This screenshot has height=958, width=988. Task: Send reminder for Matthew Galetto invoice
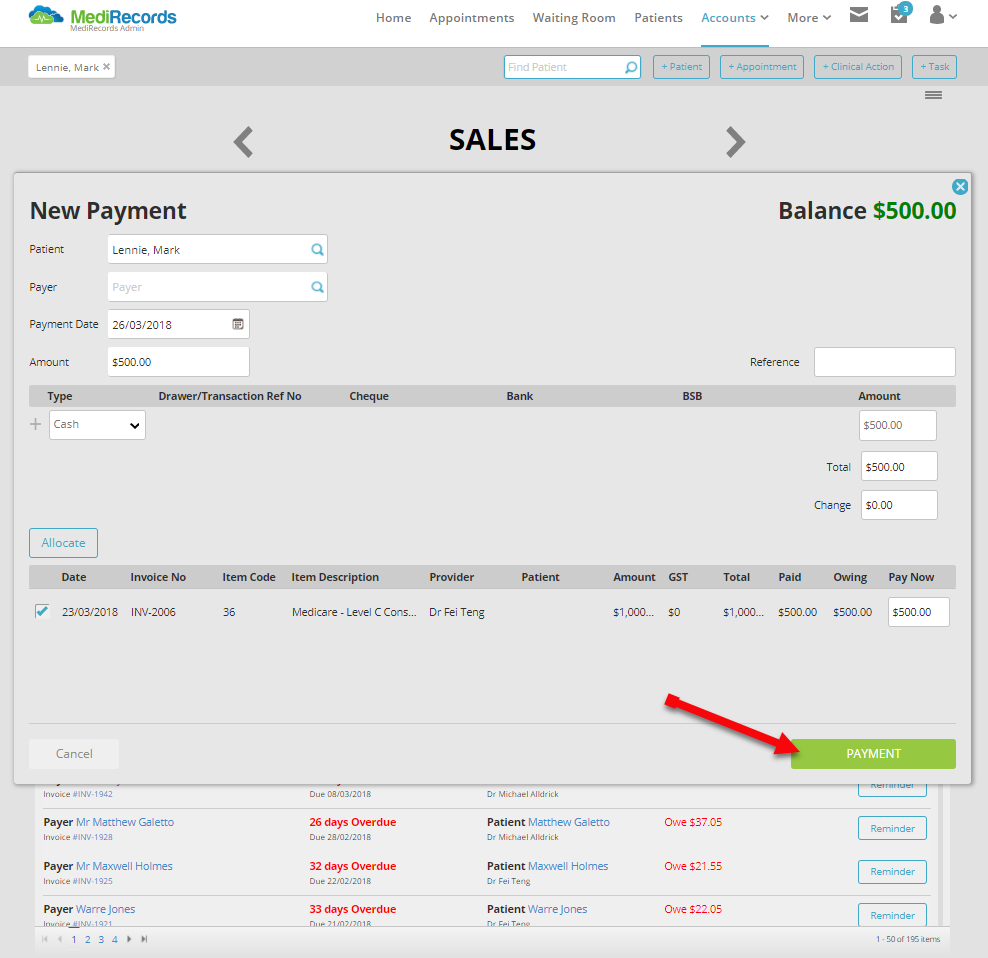892,828
